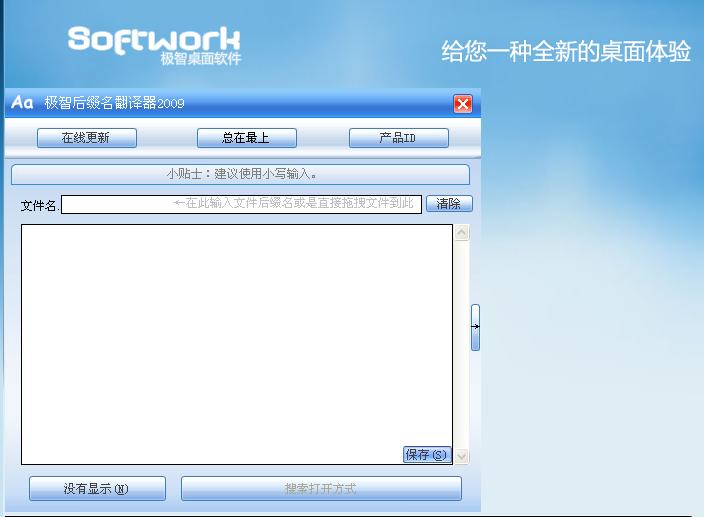704x517 pixels.
Task: Toggle the 总在最上 always-on-top button
Action: [x=246, y=138]
